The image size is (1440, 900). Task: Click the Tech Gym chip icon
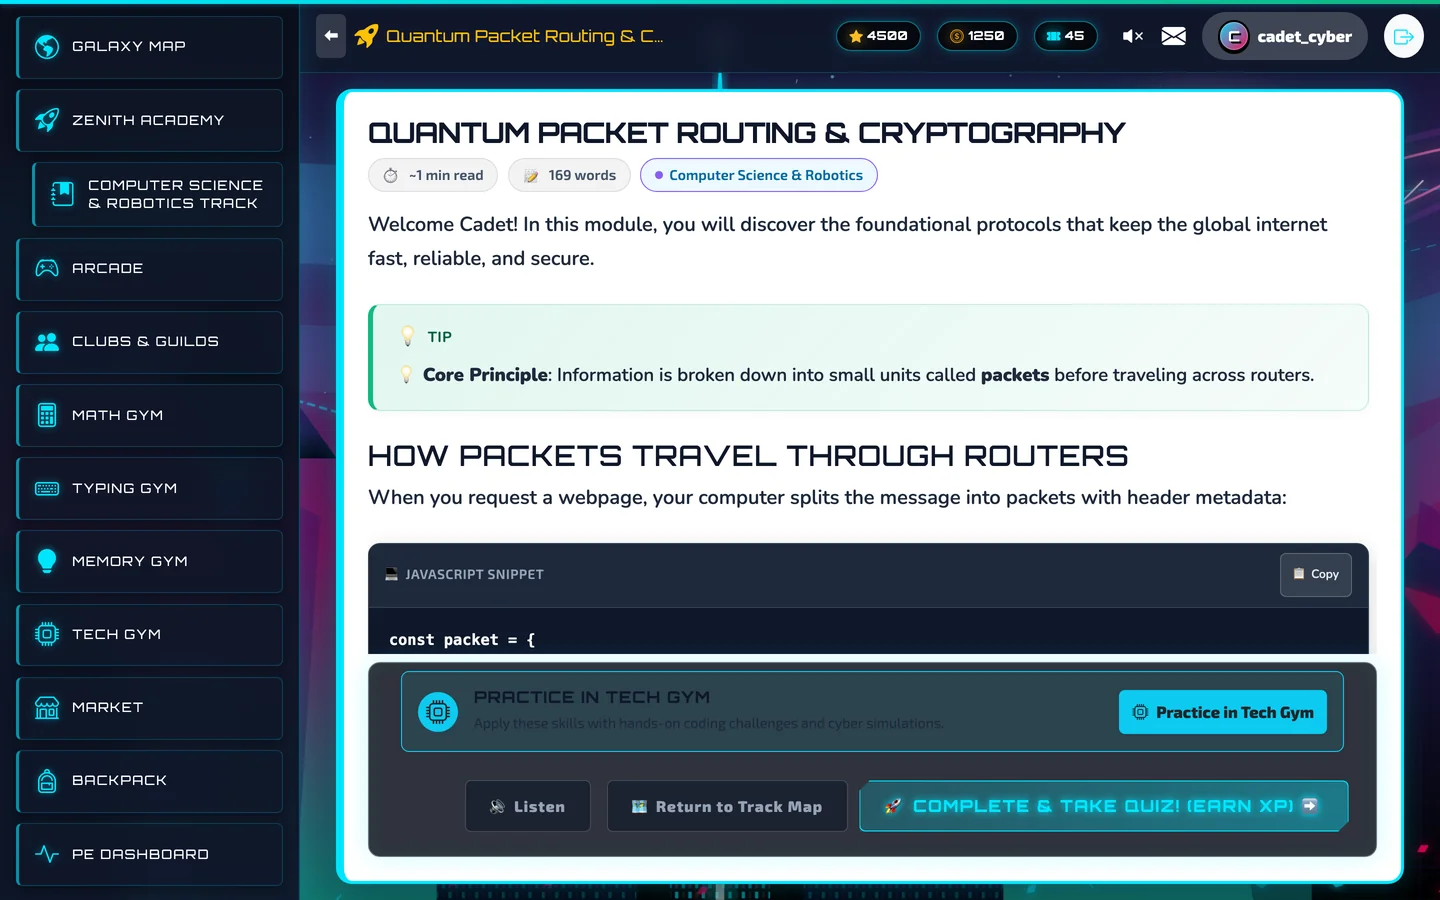(47, 634)
